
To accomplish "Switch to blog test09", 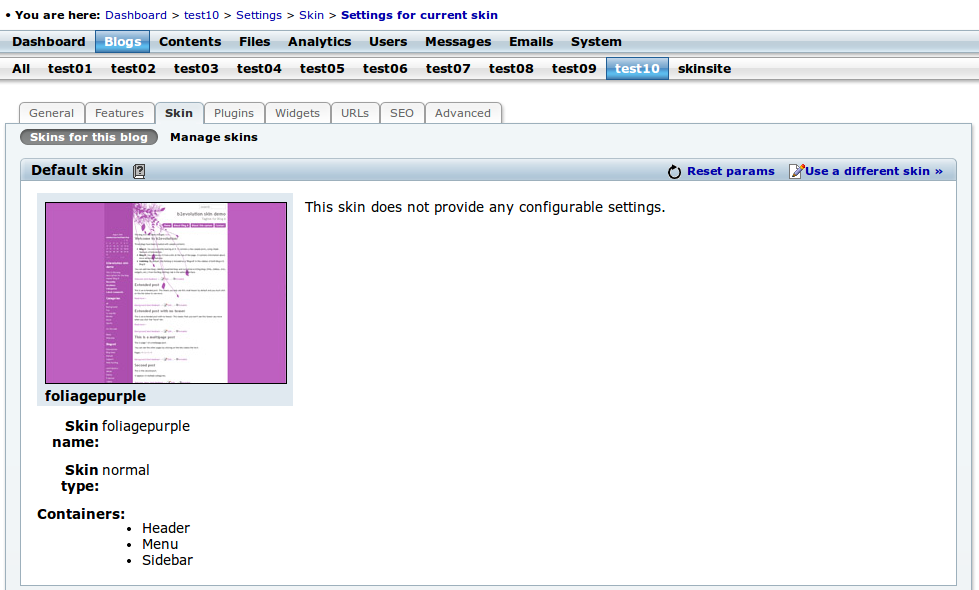I will [574, 69].
